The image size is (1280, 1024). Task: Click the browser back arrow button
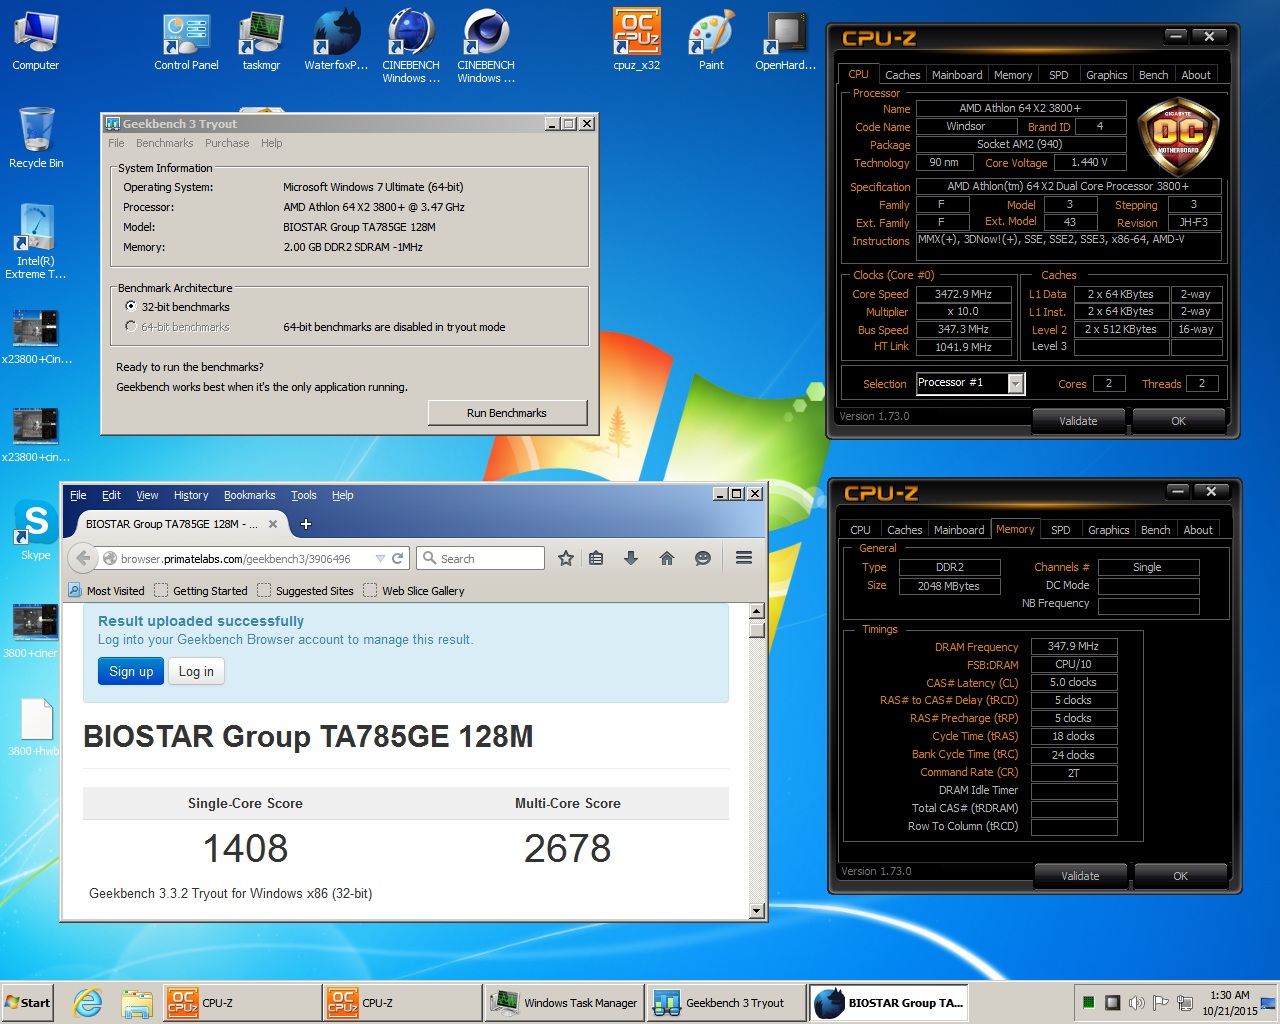tap(83, 558)
